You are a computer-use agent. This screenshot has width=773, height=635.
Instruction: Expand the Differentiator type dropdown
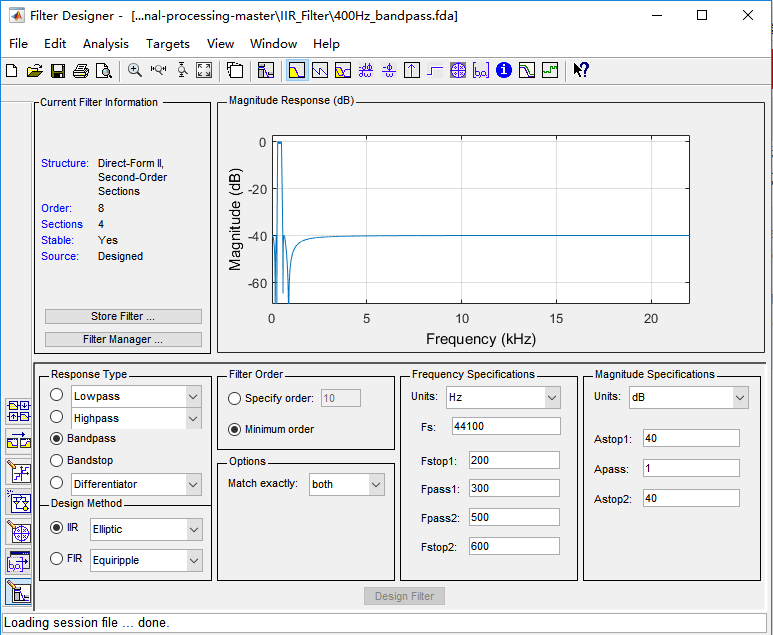(x=193, y=485)
